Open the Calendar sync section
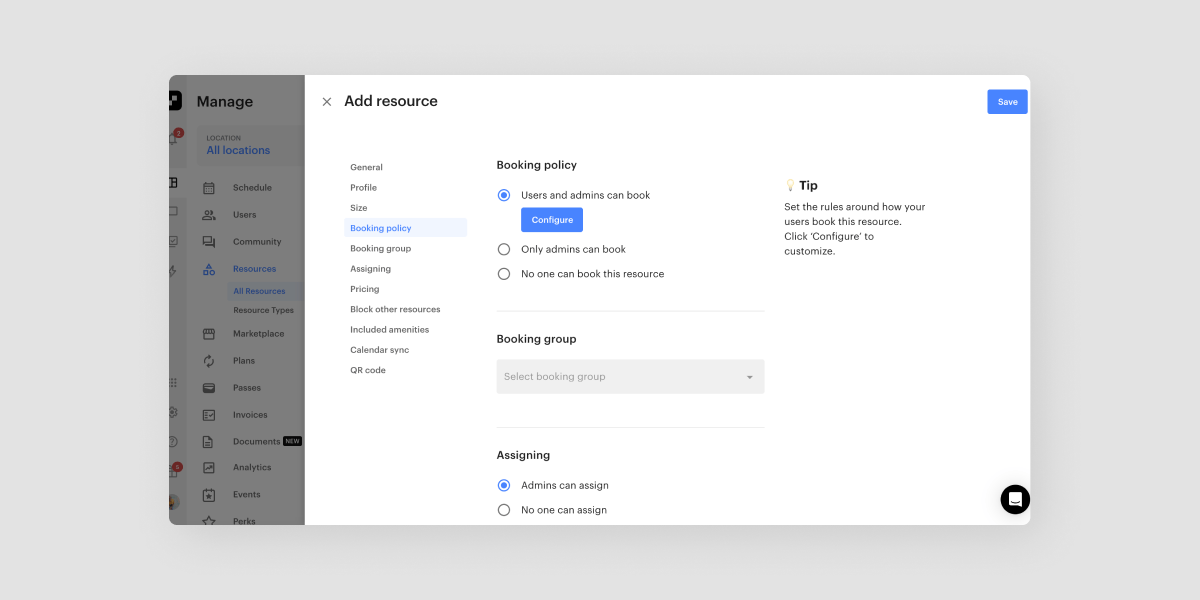Image resolution: width=1200 pixels, height=600 pixels. pos(381,349)
